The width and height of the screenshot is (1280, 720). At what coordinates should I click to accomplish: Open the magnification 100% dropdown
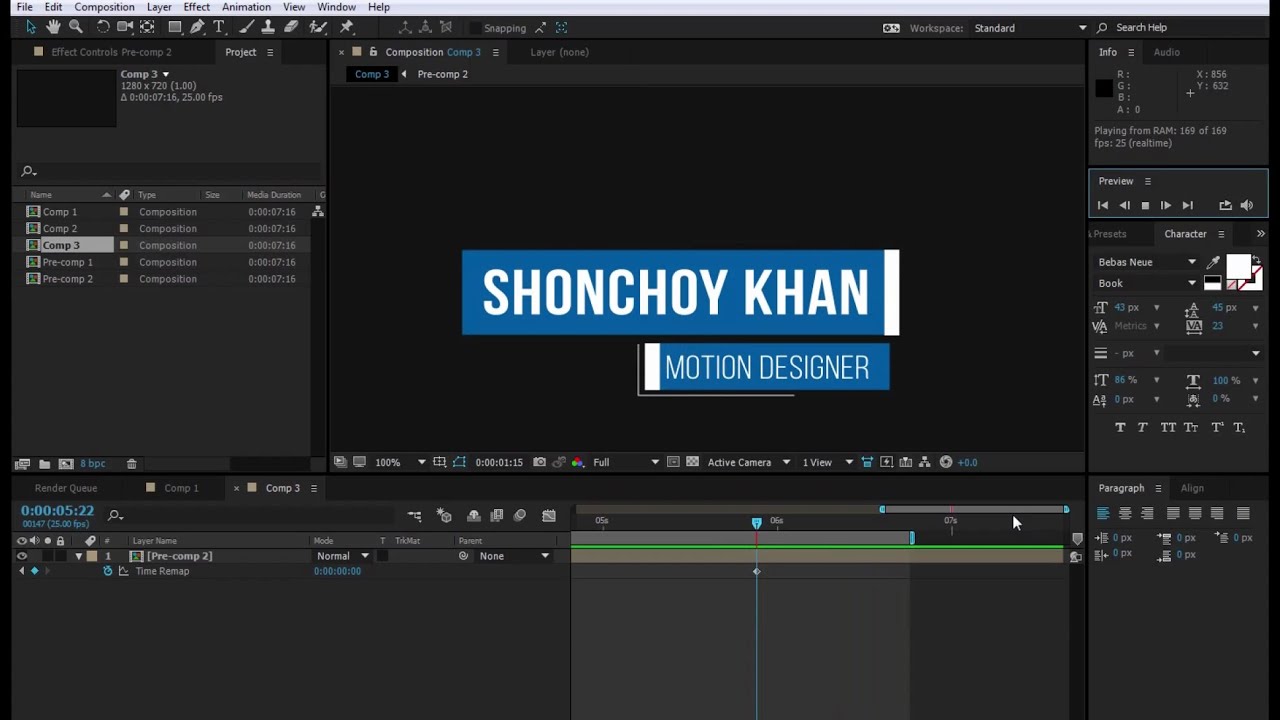click(x=400, y=462)
